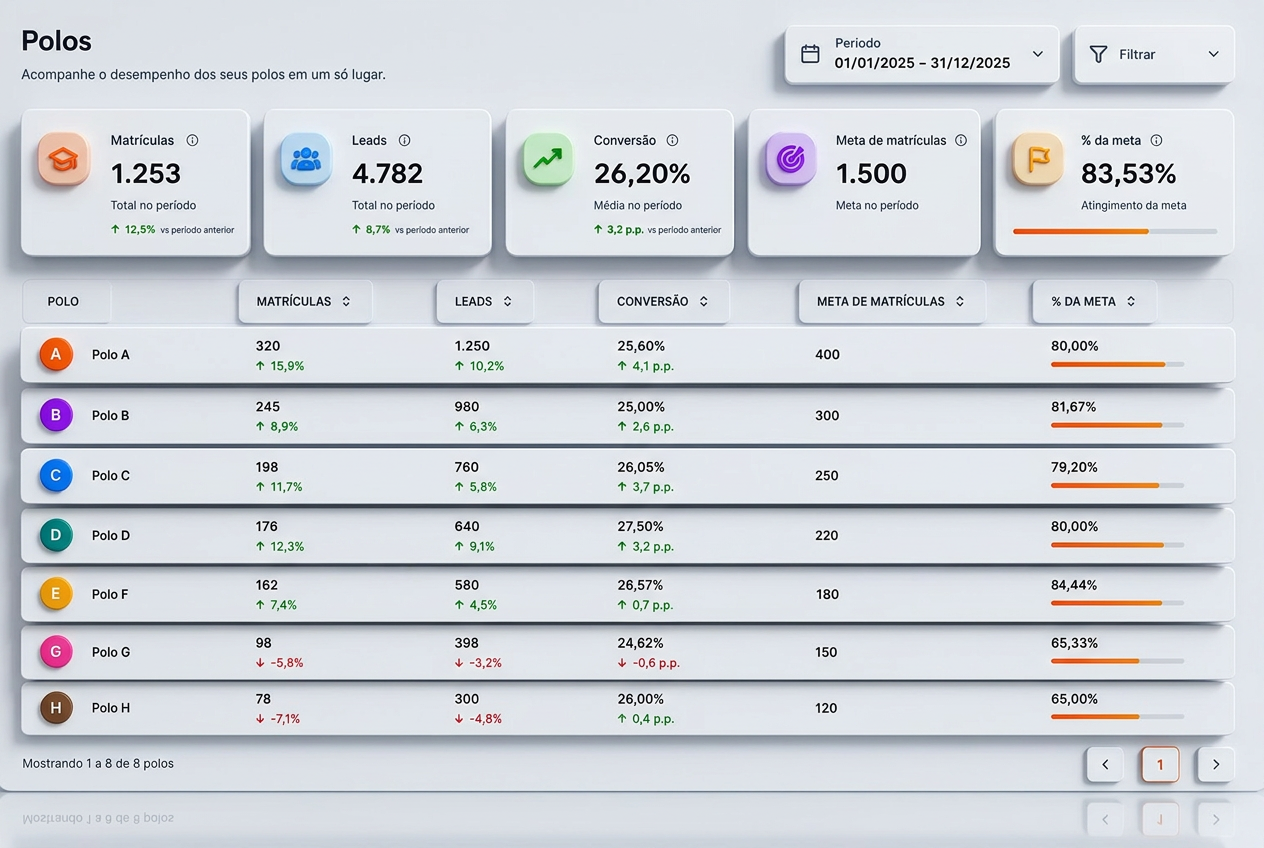Click the calendar icon in Período selector
Image resolution: width=1264 pixels, height=848 pixels.
(811, 54)
